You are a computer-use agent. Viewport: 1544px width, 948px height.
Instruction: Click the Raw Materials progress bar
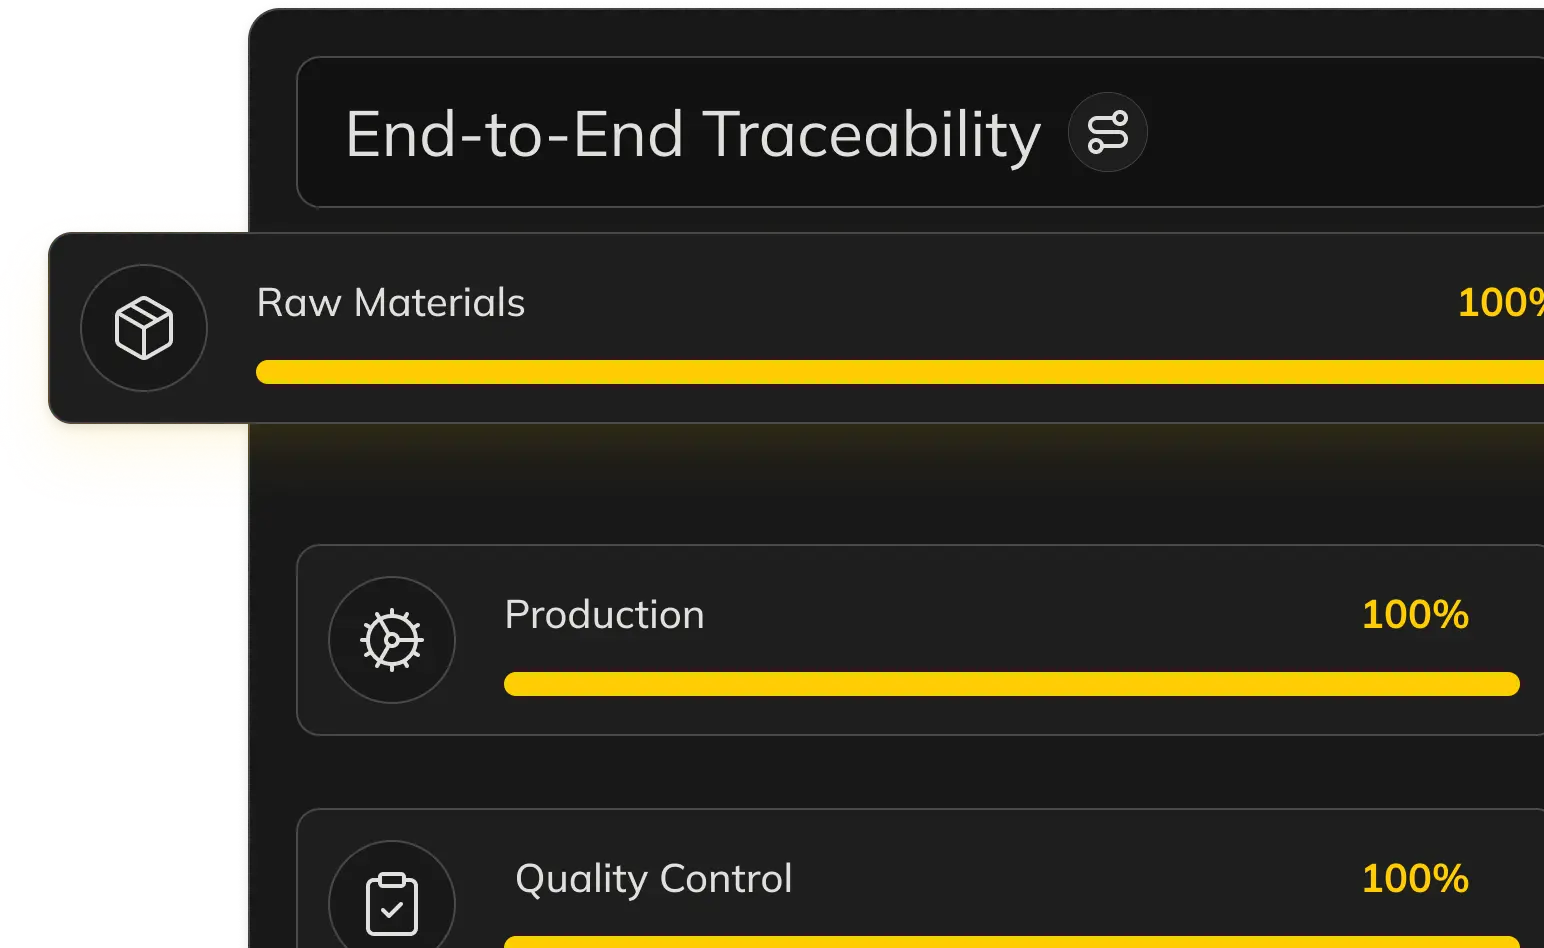coord(900,372)
